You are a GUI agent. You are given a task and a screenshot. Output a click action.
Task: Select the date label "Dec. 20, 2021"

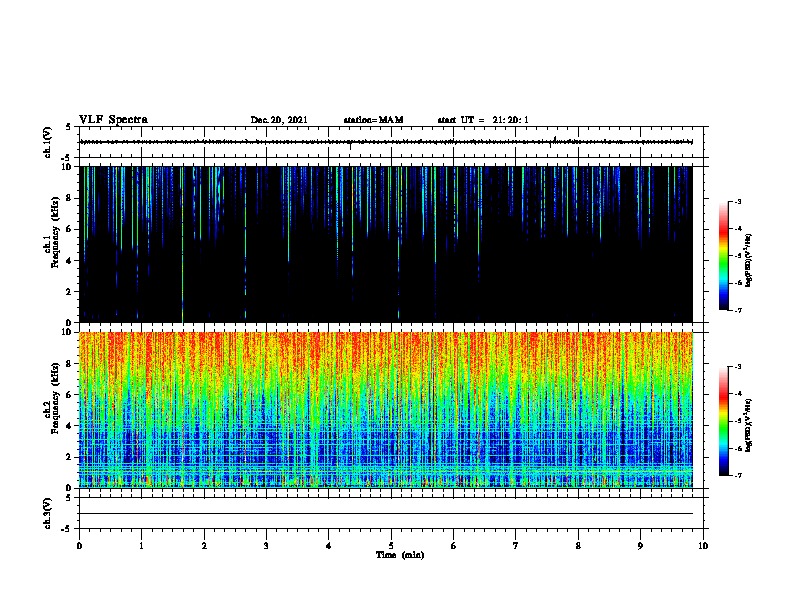pyautogui.click(x=279, y=120)
